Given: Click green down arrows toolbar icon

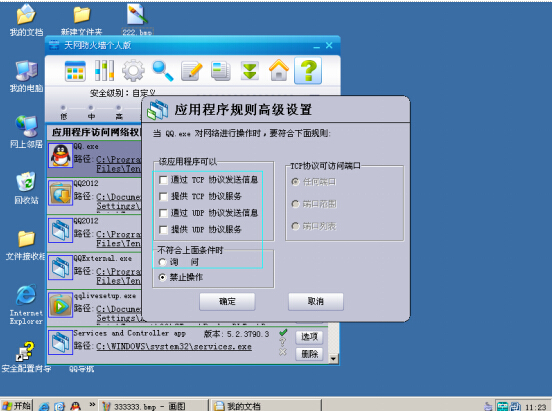Looking at the screenshot, I should click(250, 70).
